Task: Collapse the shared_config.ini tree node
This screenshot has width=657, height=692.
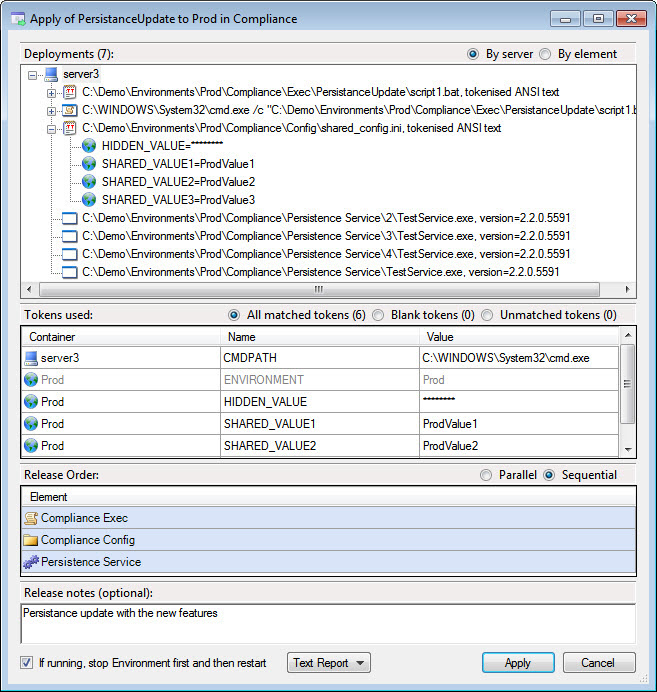Action: 52,129
